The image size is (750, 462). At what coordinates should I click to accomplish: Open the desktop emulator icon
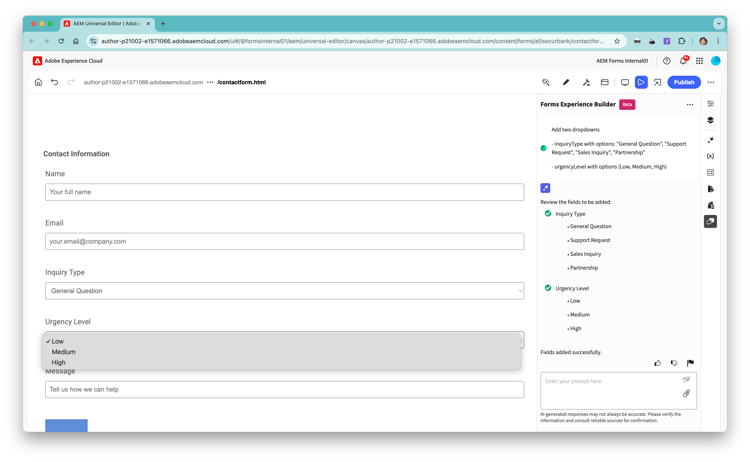coord(625,82)
